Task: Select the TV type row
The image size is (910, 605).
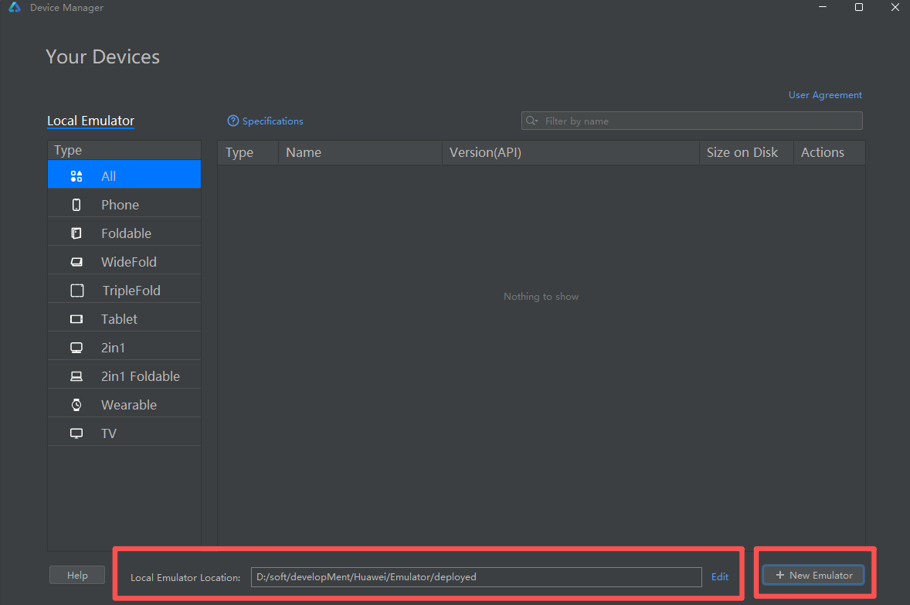Action: [124, 433]
